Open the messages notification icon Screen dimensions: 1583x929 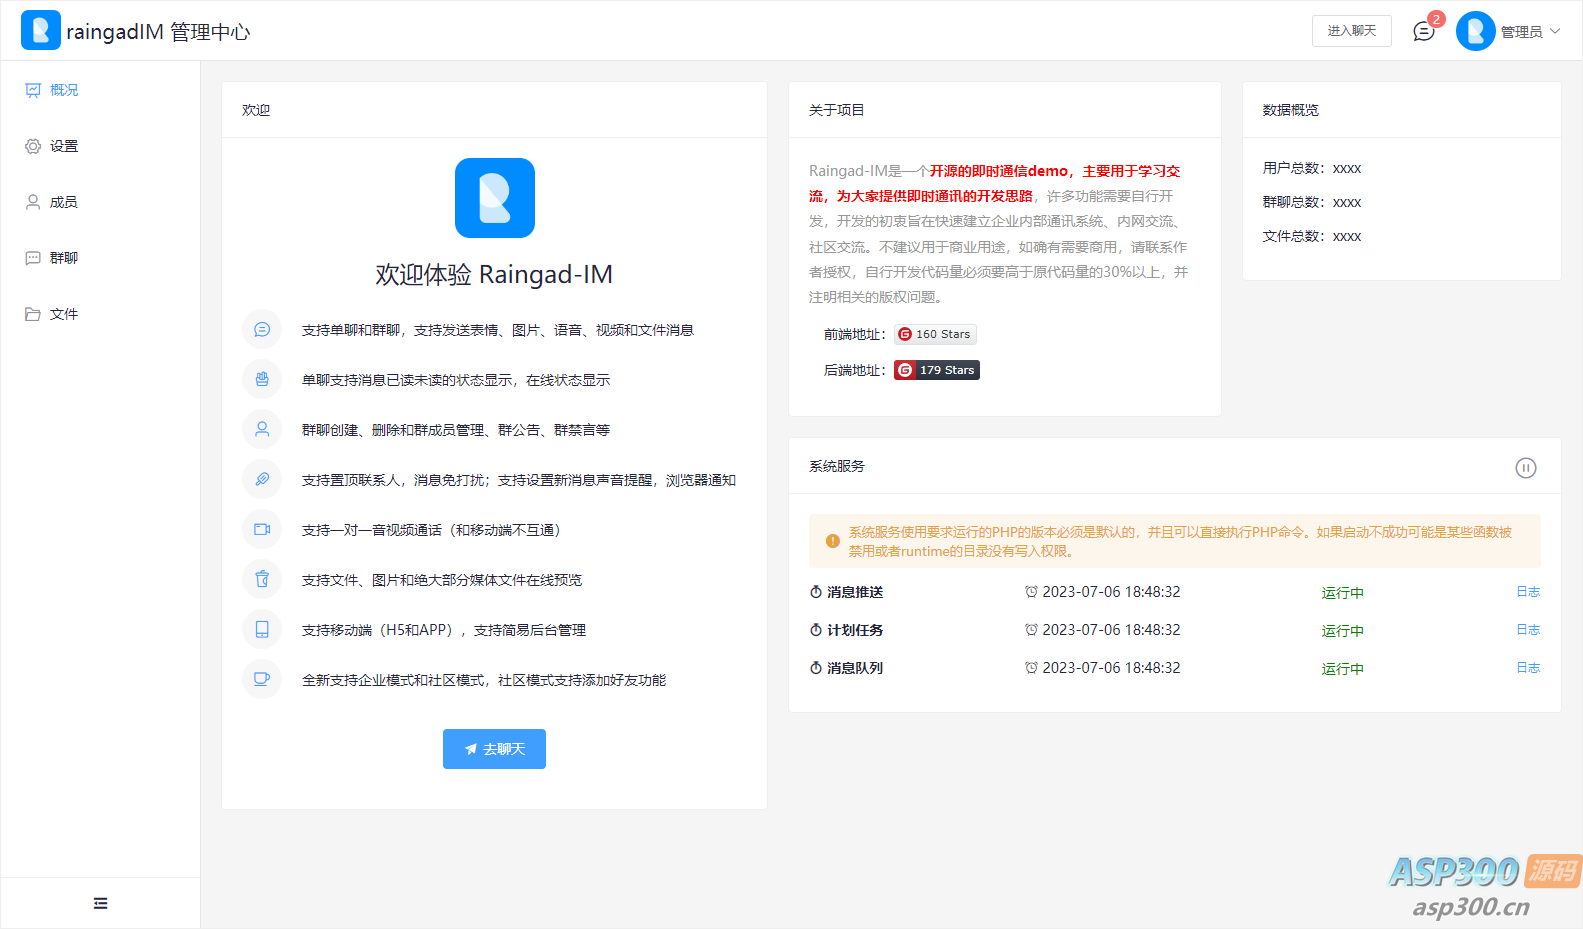pos(1424,32)
